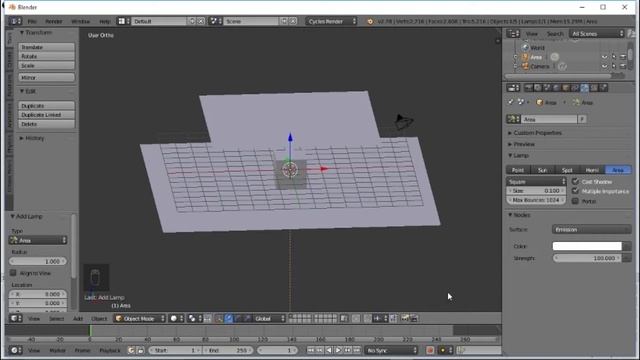Click the Rotate button
The width and height of the screenshot is (640, 360).
[x=46, y=56]
